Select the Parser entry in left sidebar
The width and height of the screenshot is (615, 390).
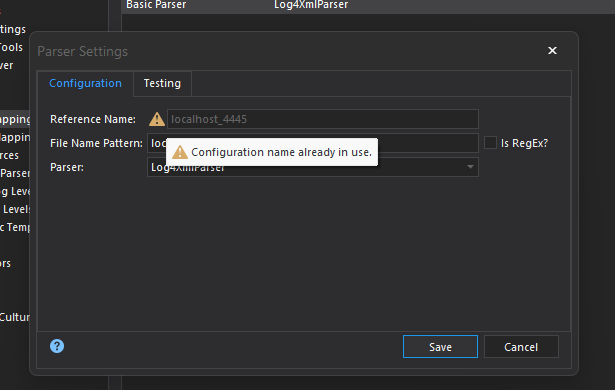15,173
